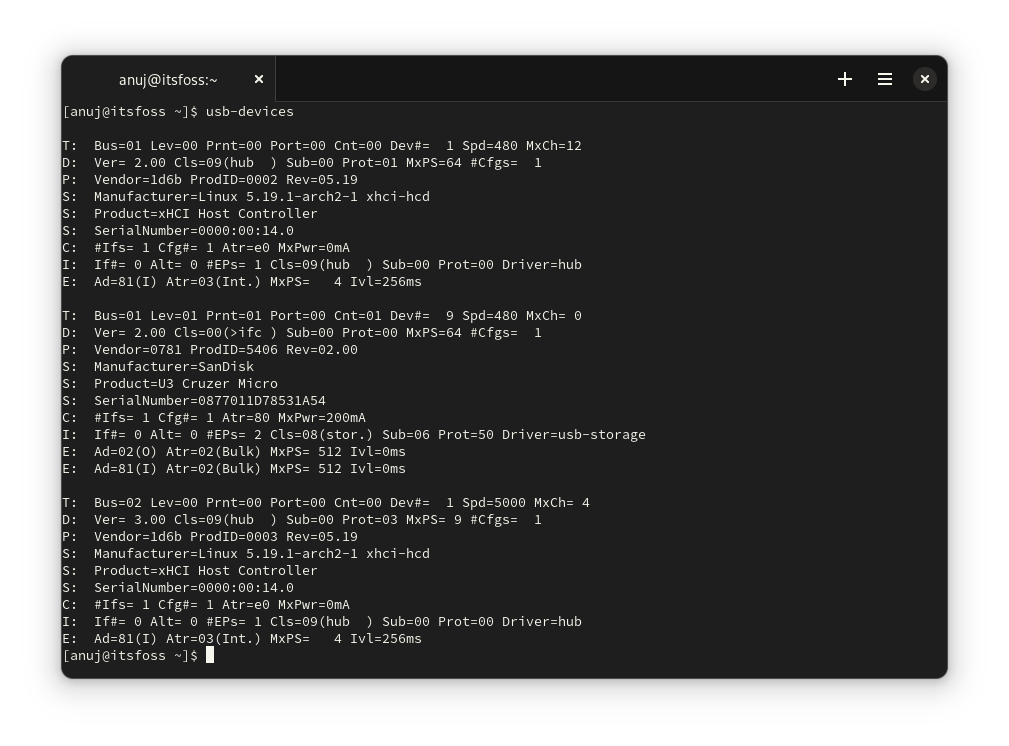1009x746 pixels.
Task: Open the terminal hamburger menu
Action: (884, 79)
